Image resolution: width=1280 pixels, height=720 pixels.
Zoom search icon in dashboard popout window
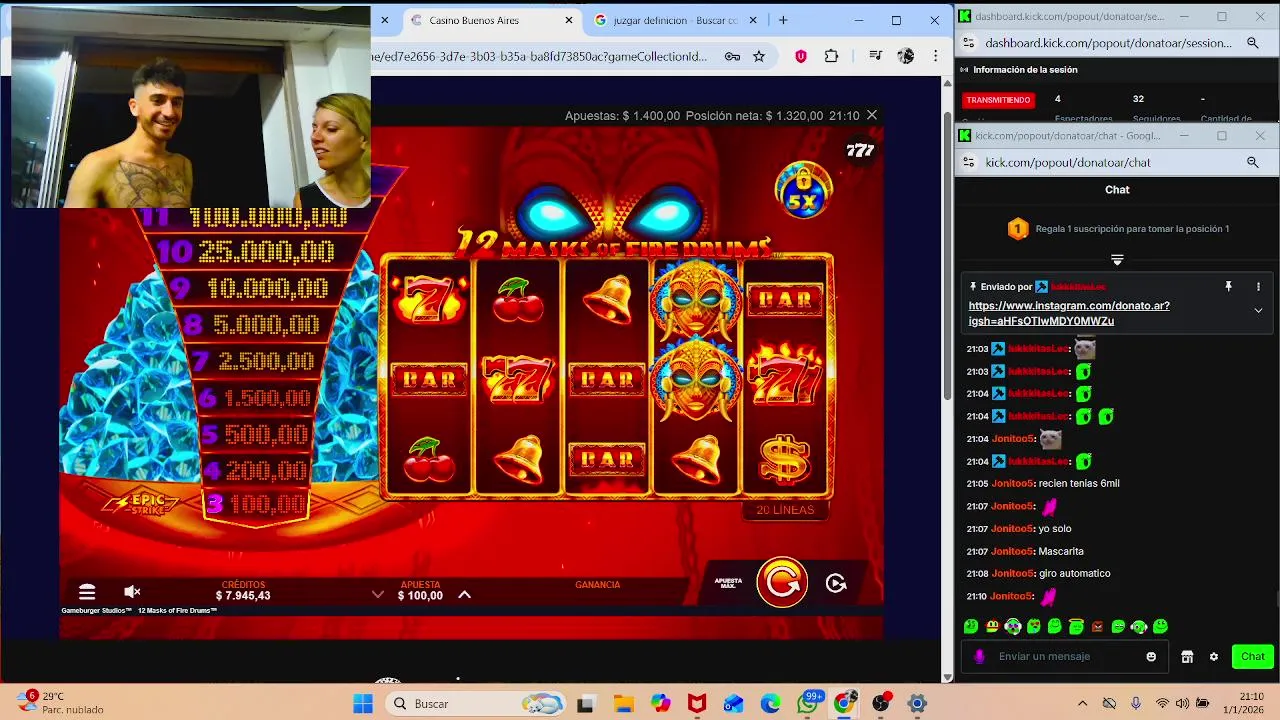(x=1252, y=43)
